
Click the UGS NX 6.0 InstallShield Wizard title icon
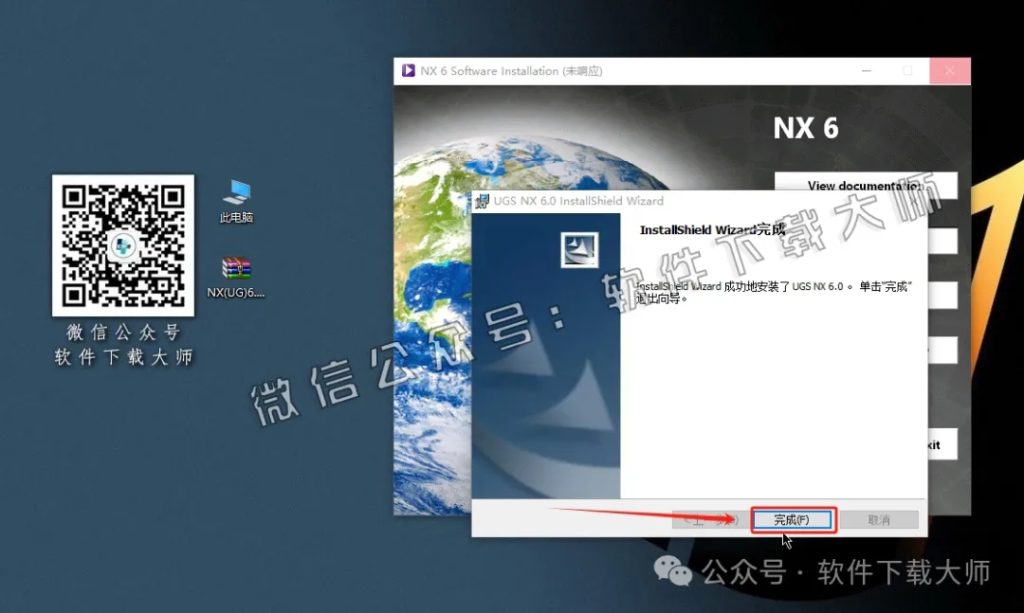click(x=482, y=201)
